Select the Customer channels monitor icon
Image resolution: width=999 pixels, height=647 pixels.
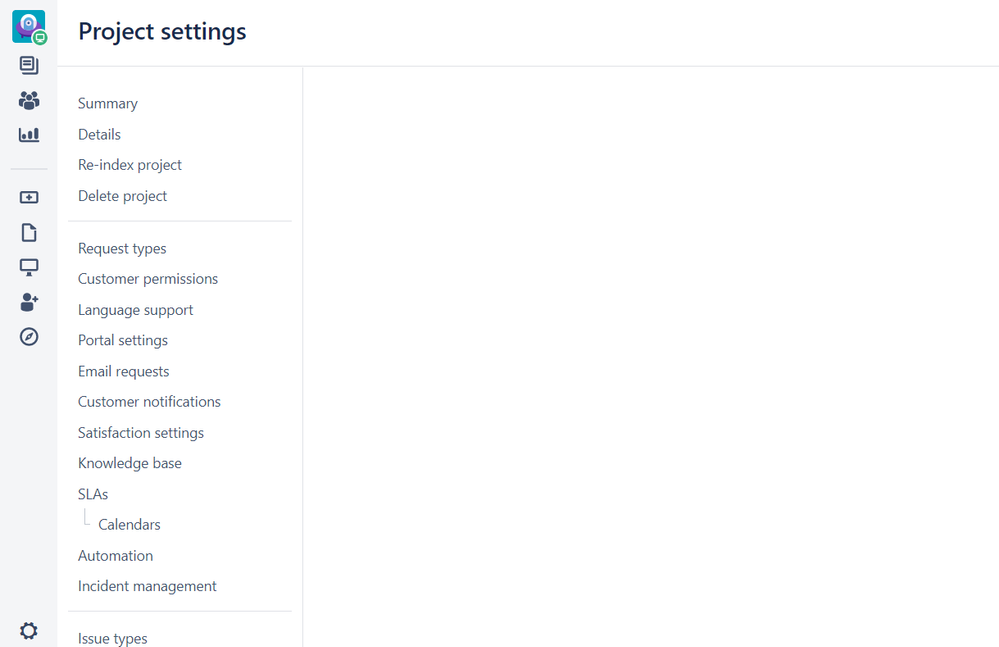click(28, 267)
